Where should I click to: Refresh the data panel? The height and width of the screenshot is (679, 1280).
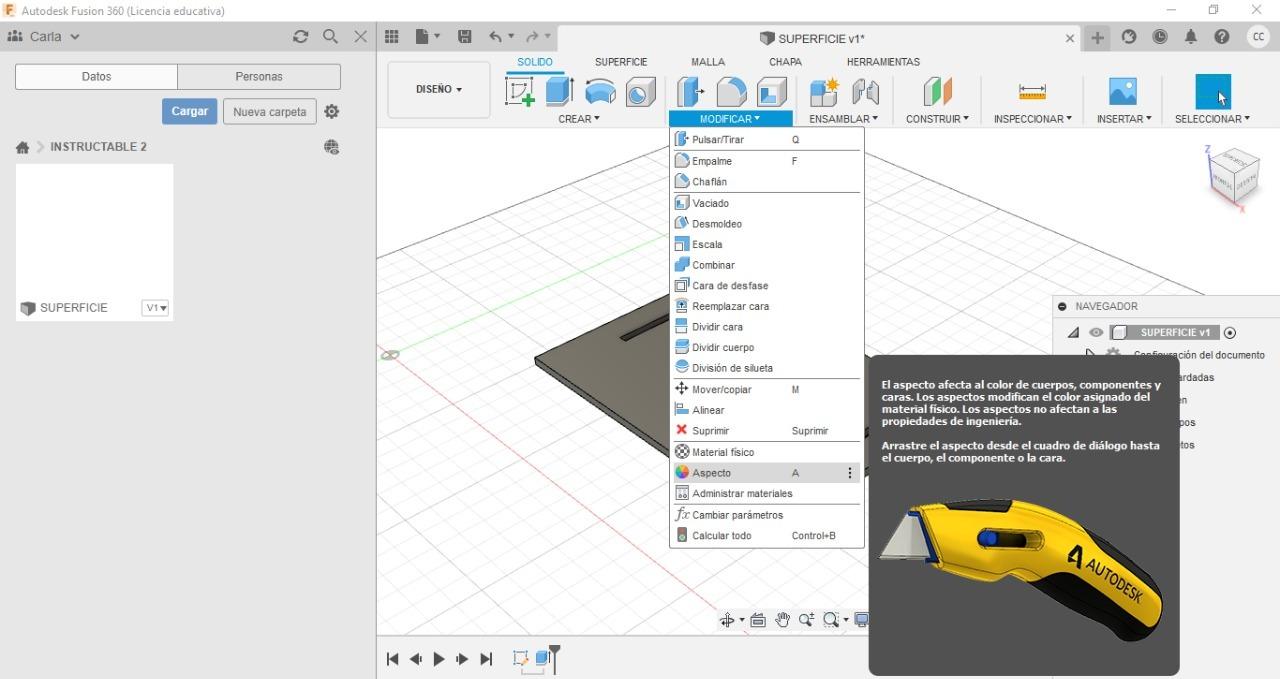300,36
